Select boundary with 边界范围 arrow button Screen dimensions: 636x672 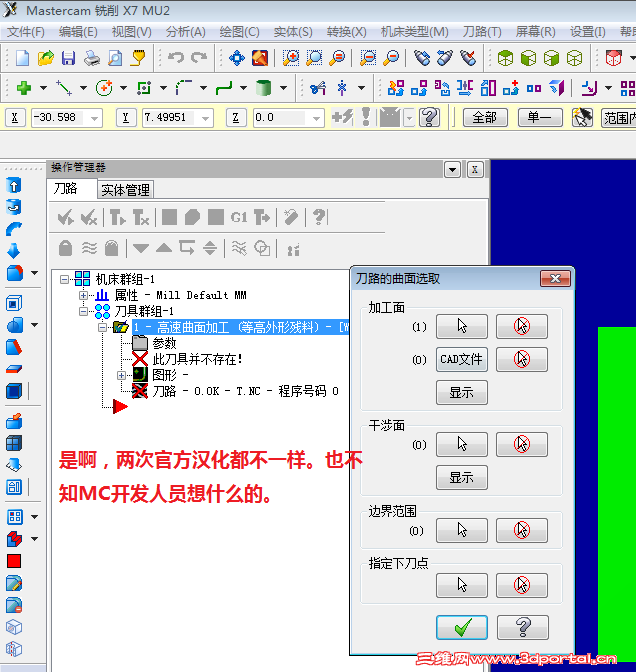(x=462, y=530)
